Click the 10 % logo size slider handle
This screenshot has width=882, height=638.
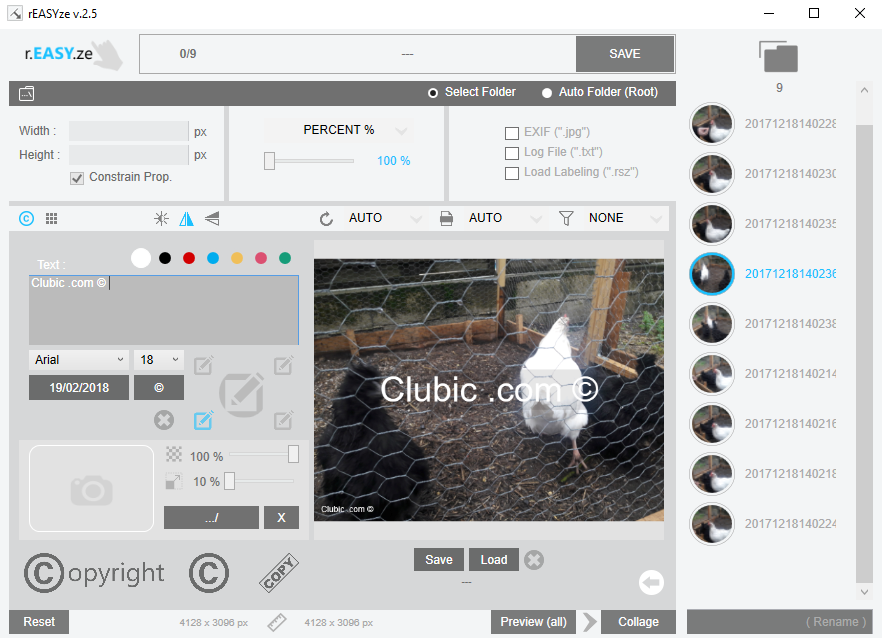click(230, 482)
